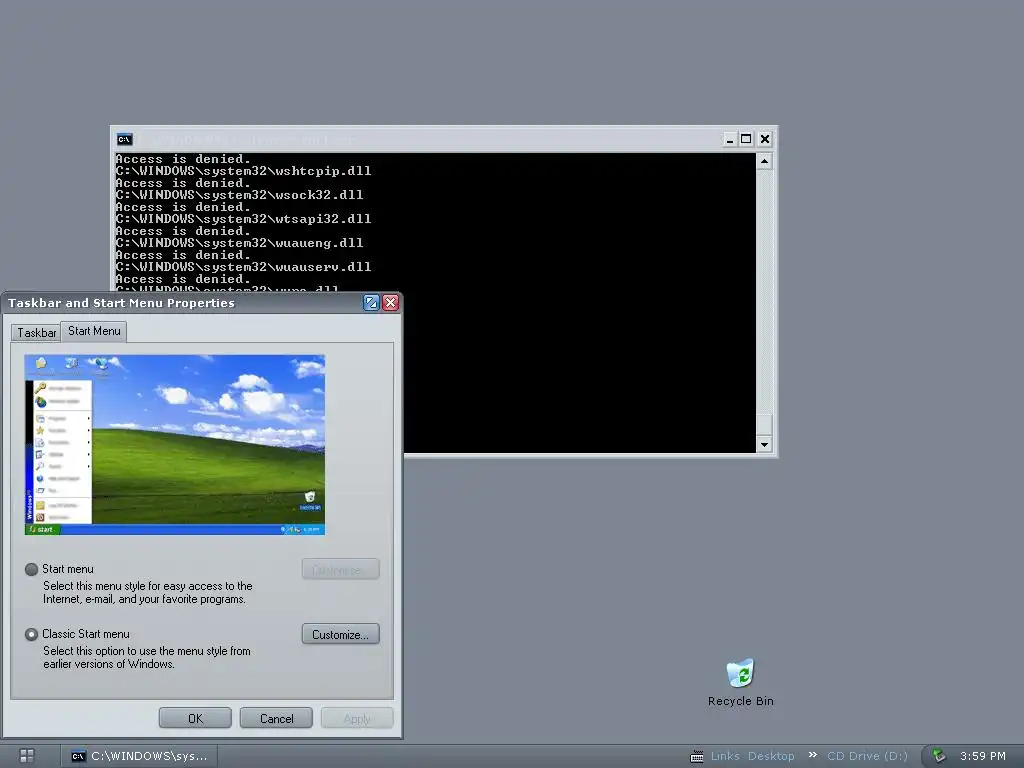
Task: Click the system tray icon beside the clock
Action: point(939,756)
